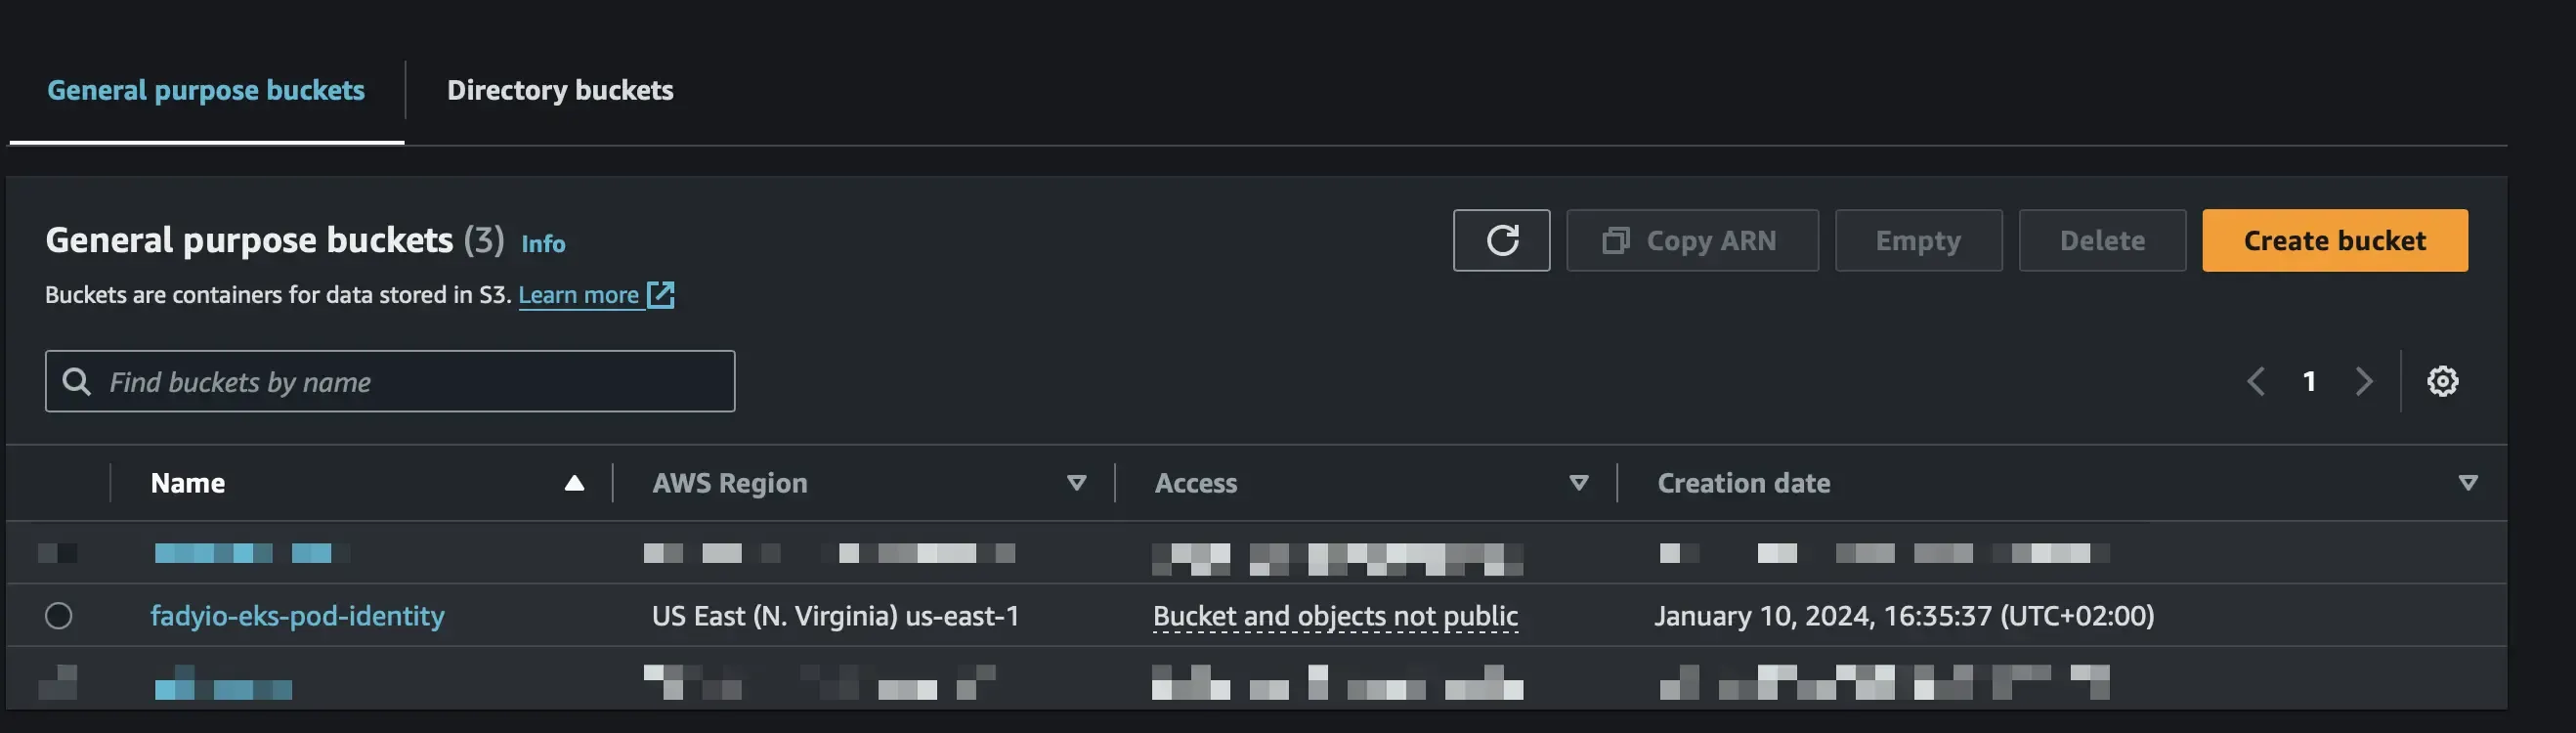Click the Copy ARN button
Image resolution: width=2576 pixels, height=733 pixels.
coord(1691,240)
